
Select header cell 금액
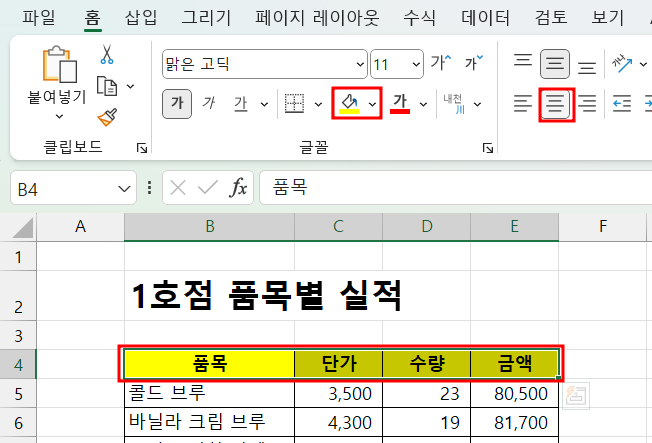click(x=514, y=364)
